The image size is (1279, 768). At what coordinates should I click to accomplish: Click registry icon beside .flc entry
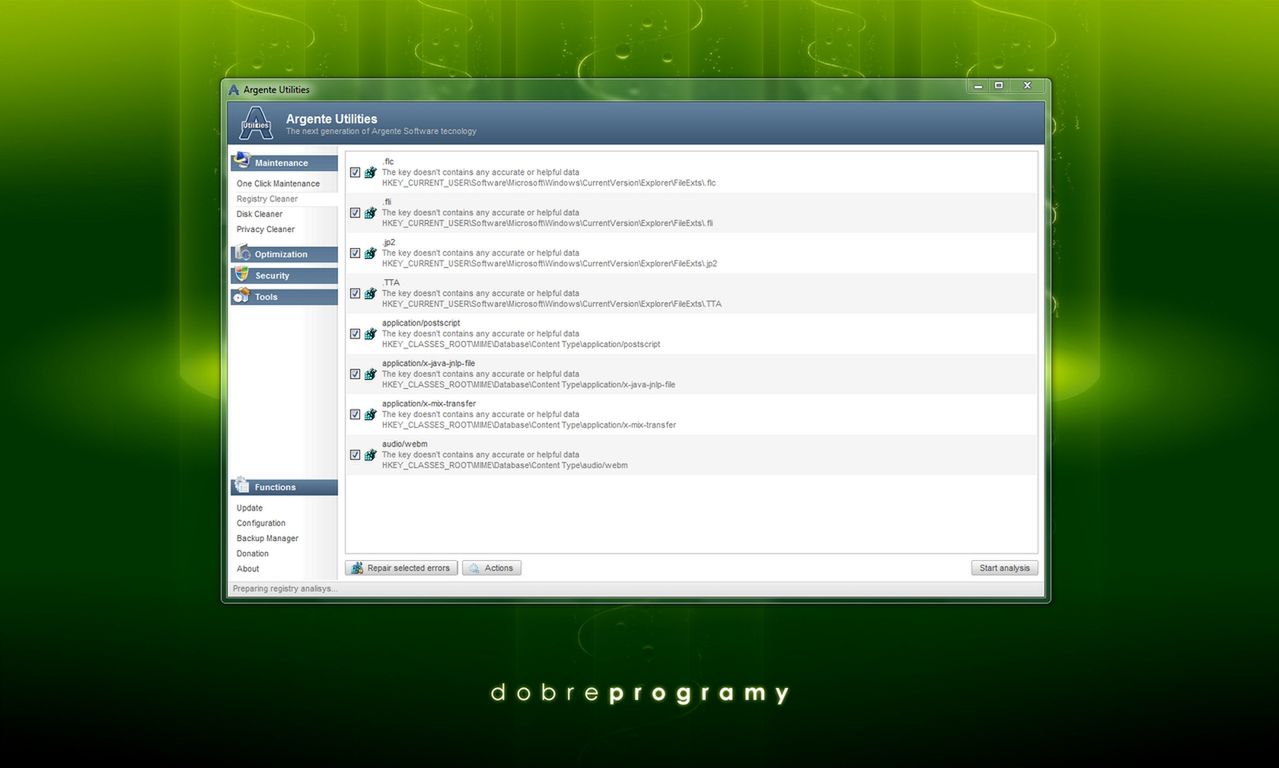[370, 172]
